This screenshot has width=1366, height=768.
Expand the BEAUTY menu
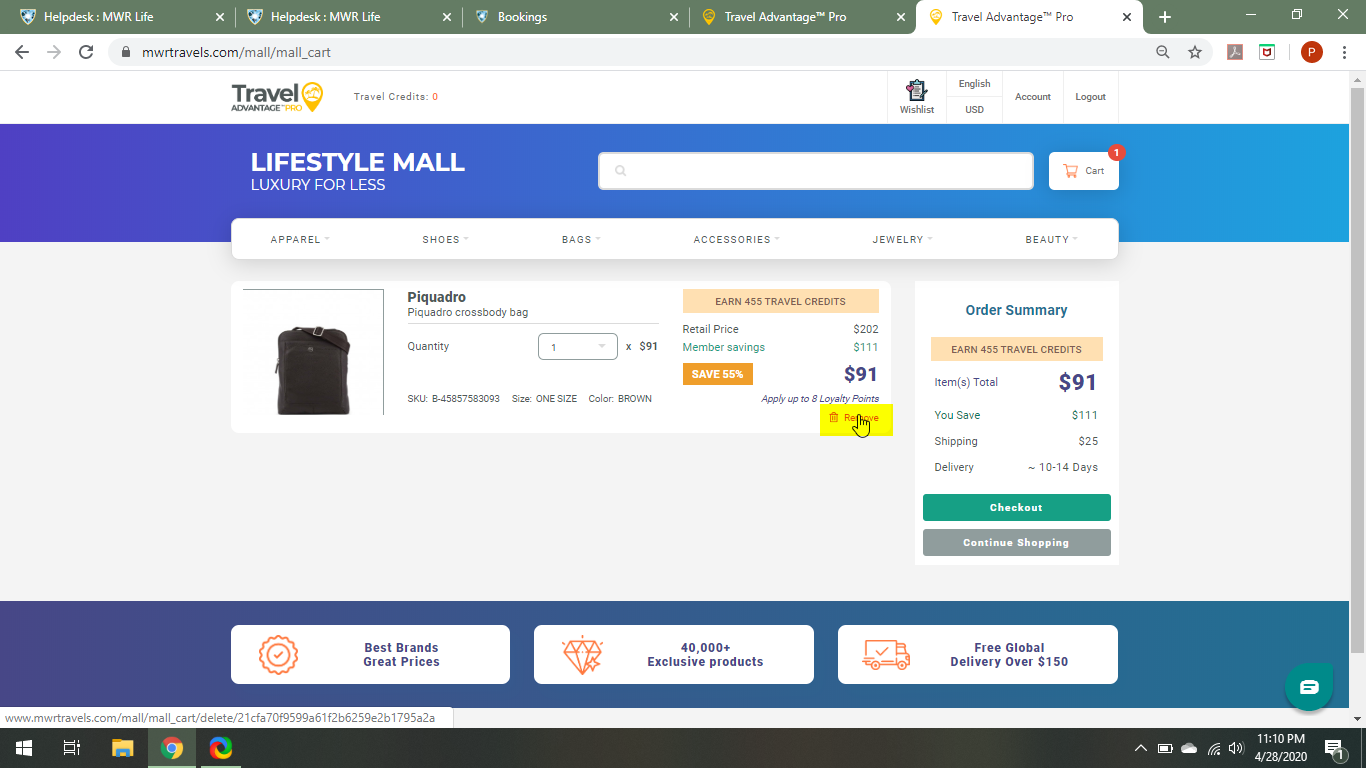pyautogui.click(x=1052, y=240)
